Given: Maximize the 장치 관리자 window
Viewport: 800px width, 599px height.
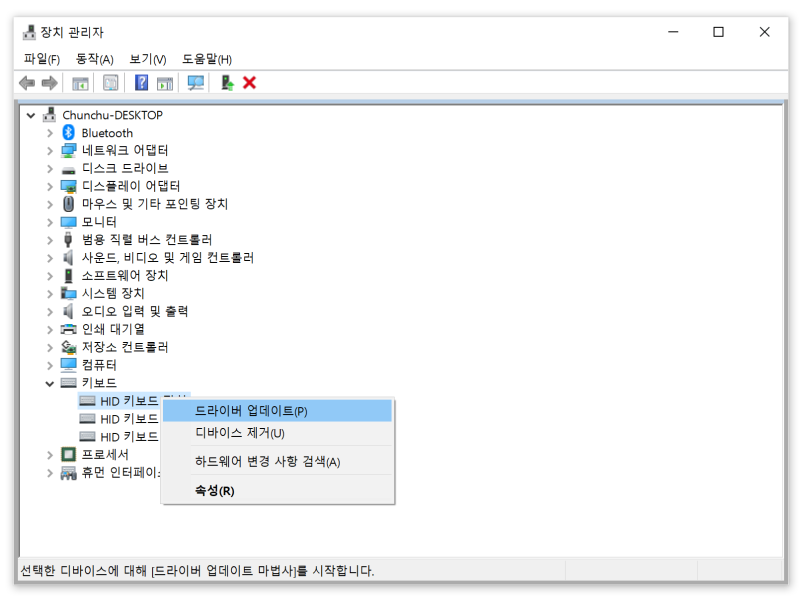Looking at the screenshot, I should point(718,32).
